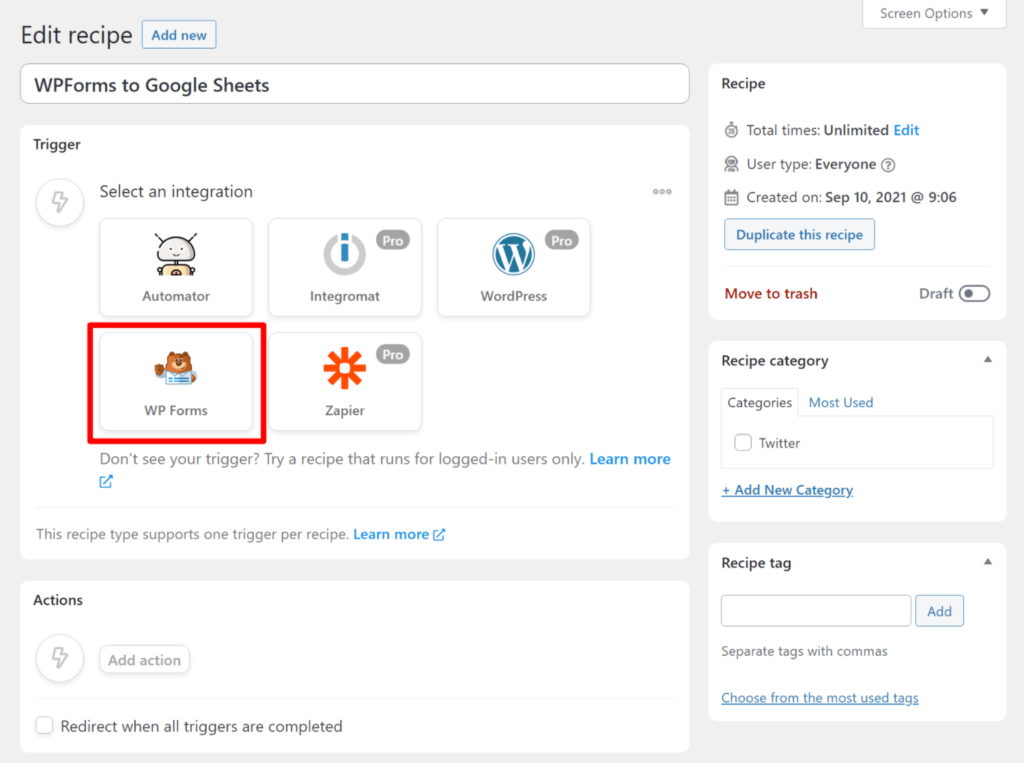The height and width of the screenshot is (763, 1024).
Task: Click Duplicate this recipe button
Action: [799, 235]
